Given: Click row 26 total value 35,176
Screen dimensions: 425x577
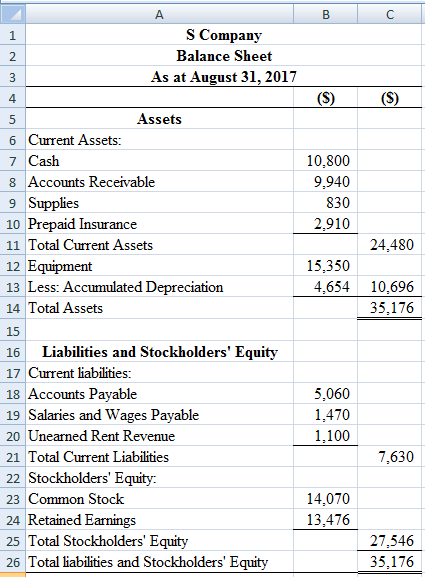Looking at the screenshot, I should coord(390,562).
